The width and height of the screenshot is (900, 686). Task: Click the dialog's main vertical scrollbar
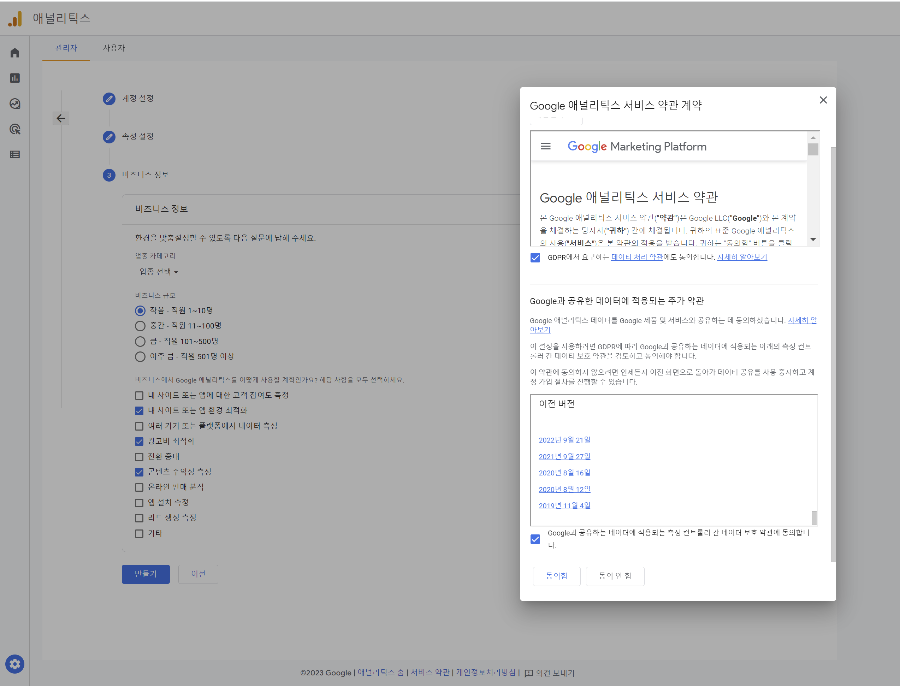(x=833, y=354)
